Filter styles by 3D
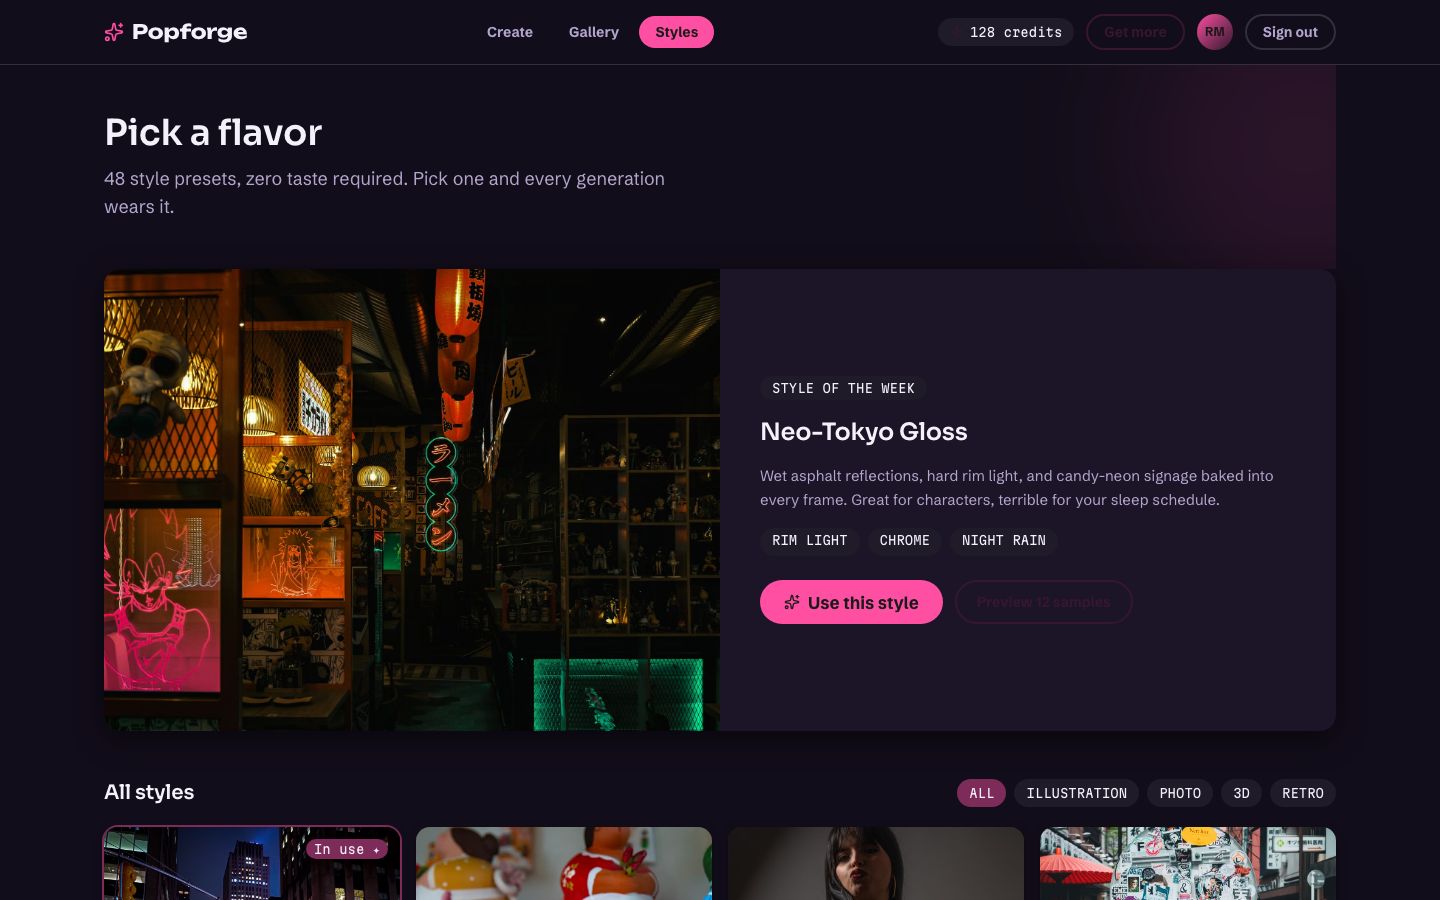The image size is (1440, 900). tap(1241, 793)
